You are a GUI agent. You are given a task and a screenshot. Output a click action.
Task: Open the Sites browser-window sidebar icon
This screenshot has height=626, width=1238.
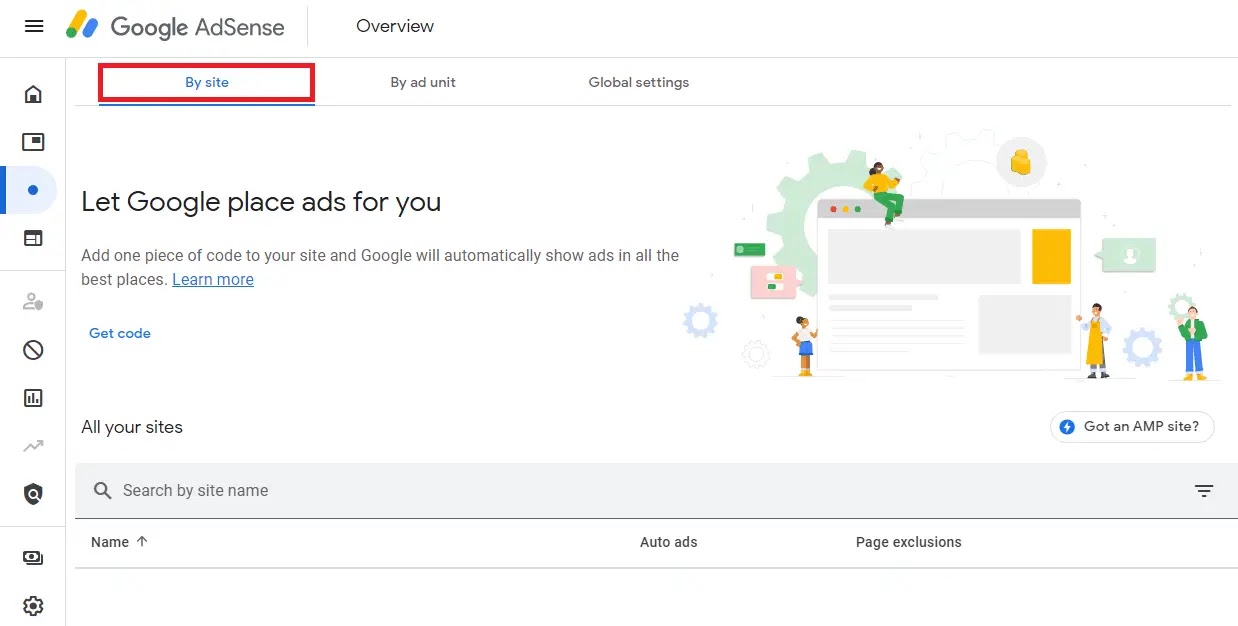coord(33,238)
